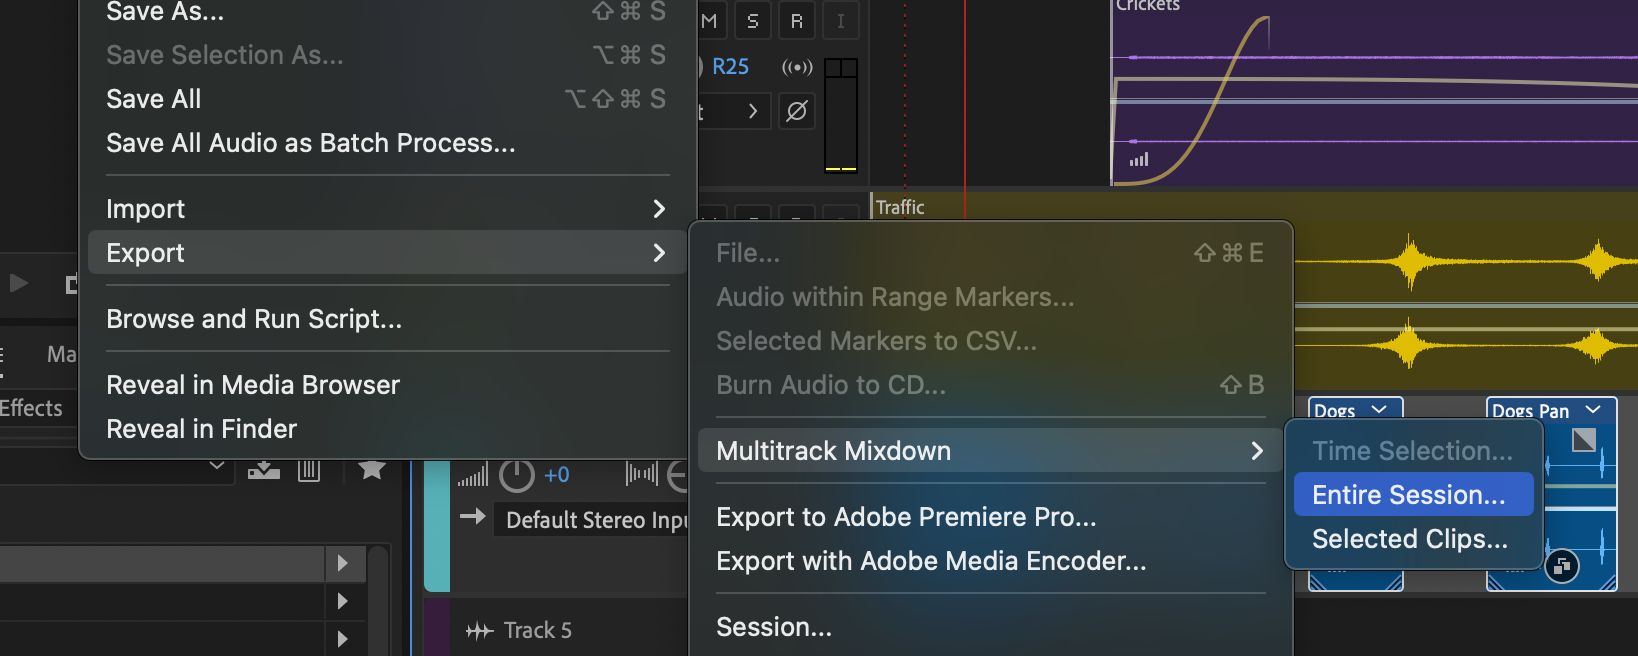Image resolution: width=1638 pixels, height=656 pixels.
Task: Click the monitor input broadcast icon
Action: 797,67
